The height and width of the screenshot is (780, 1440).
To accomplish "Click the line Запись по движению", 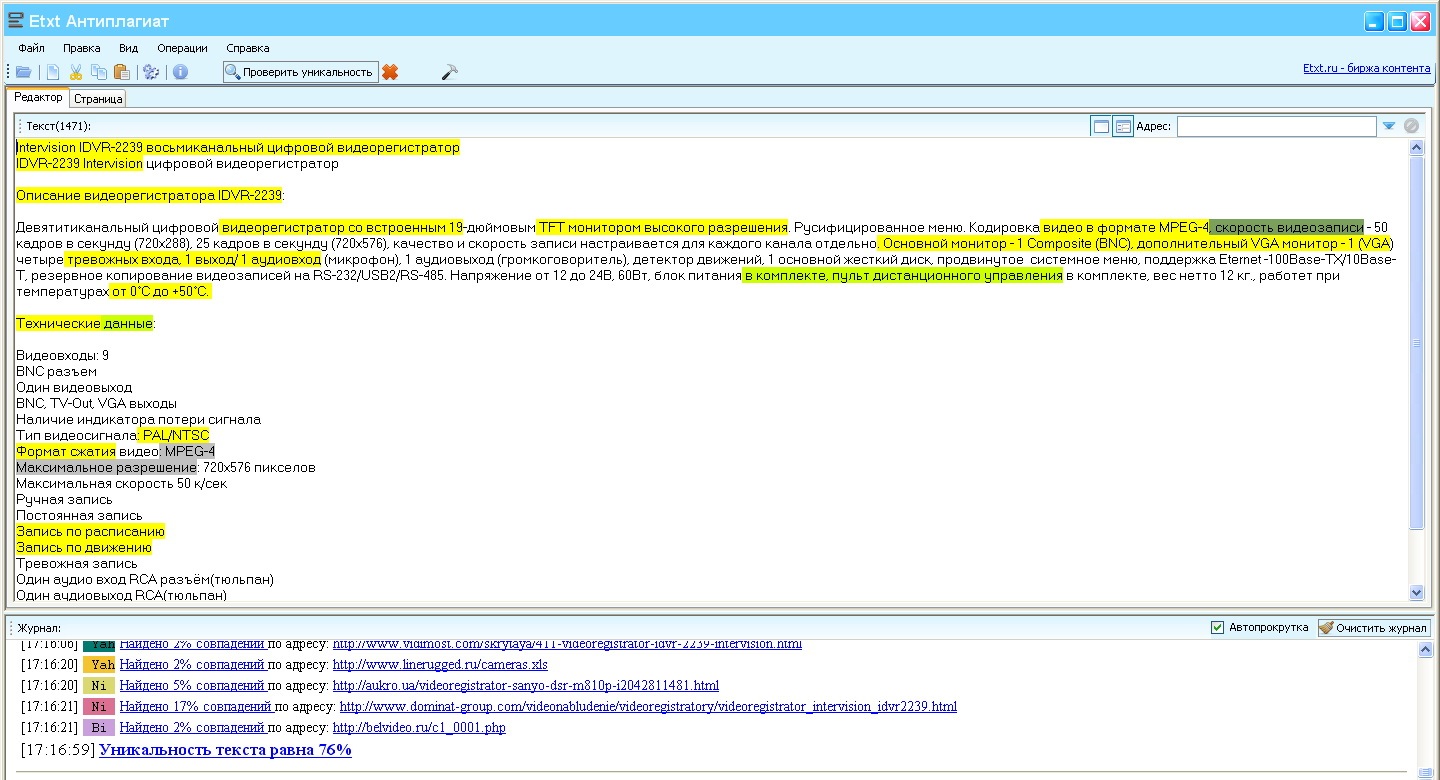I will [84, 548].
